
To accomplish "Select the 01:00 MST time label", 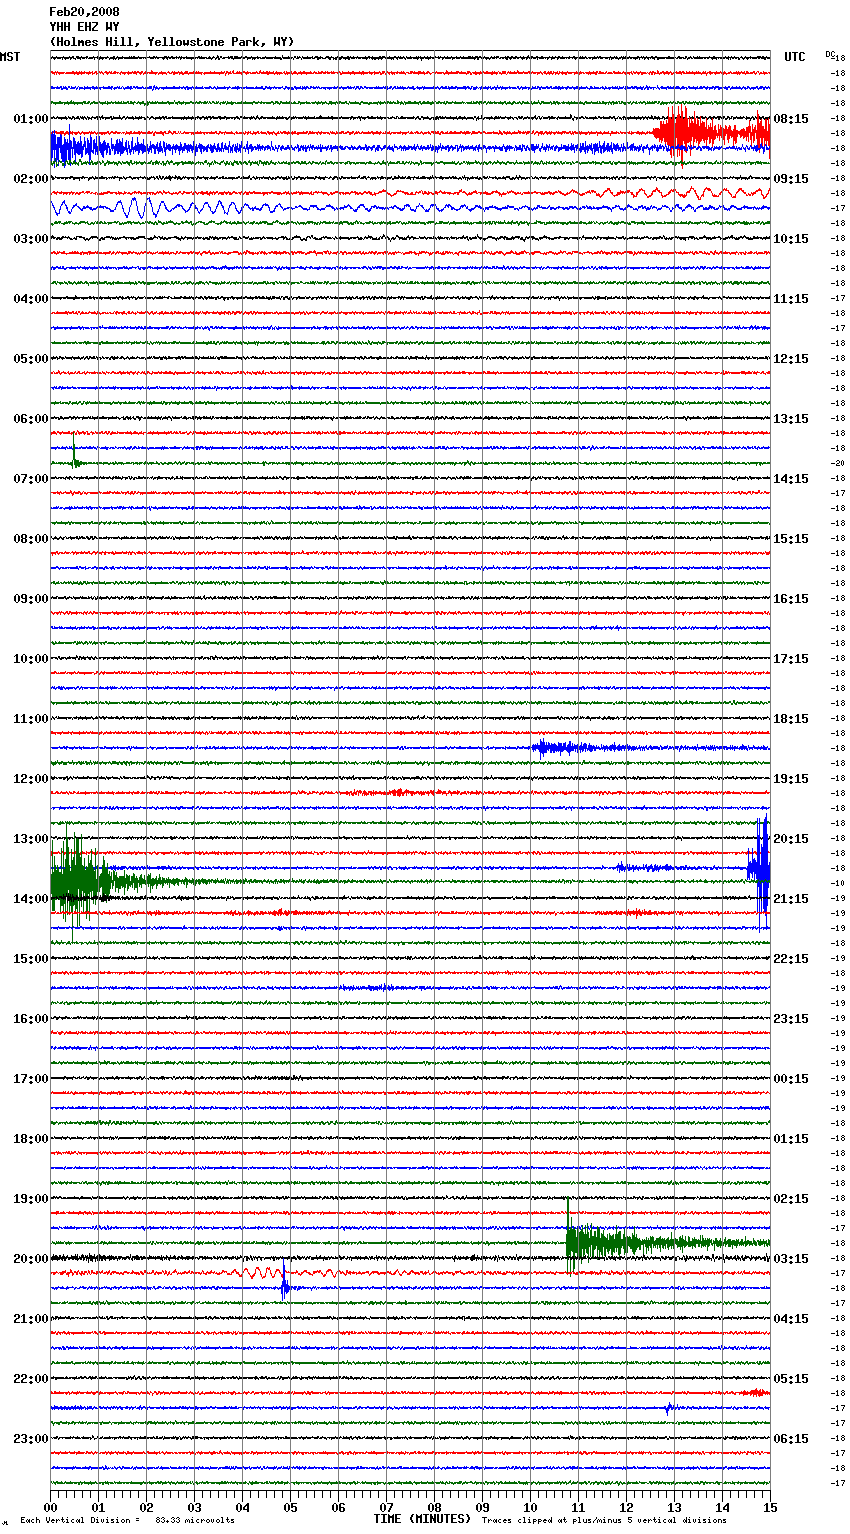I will (31, 119).
